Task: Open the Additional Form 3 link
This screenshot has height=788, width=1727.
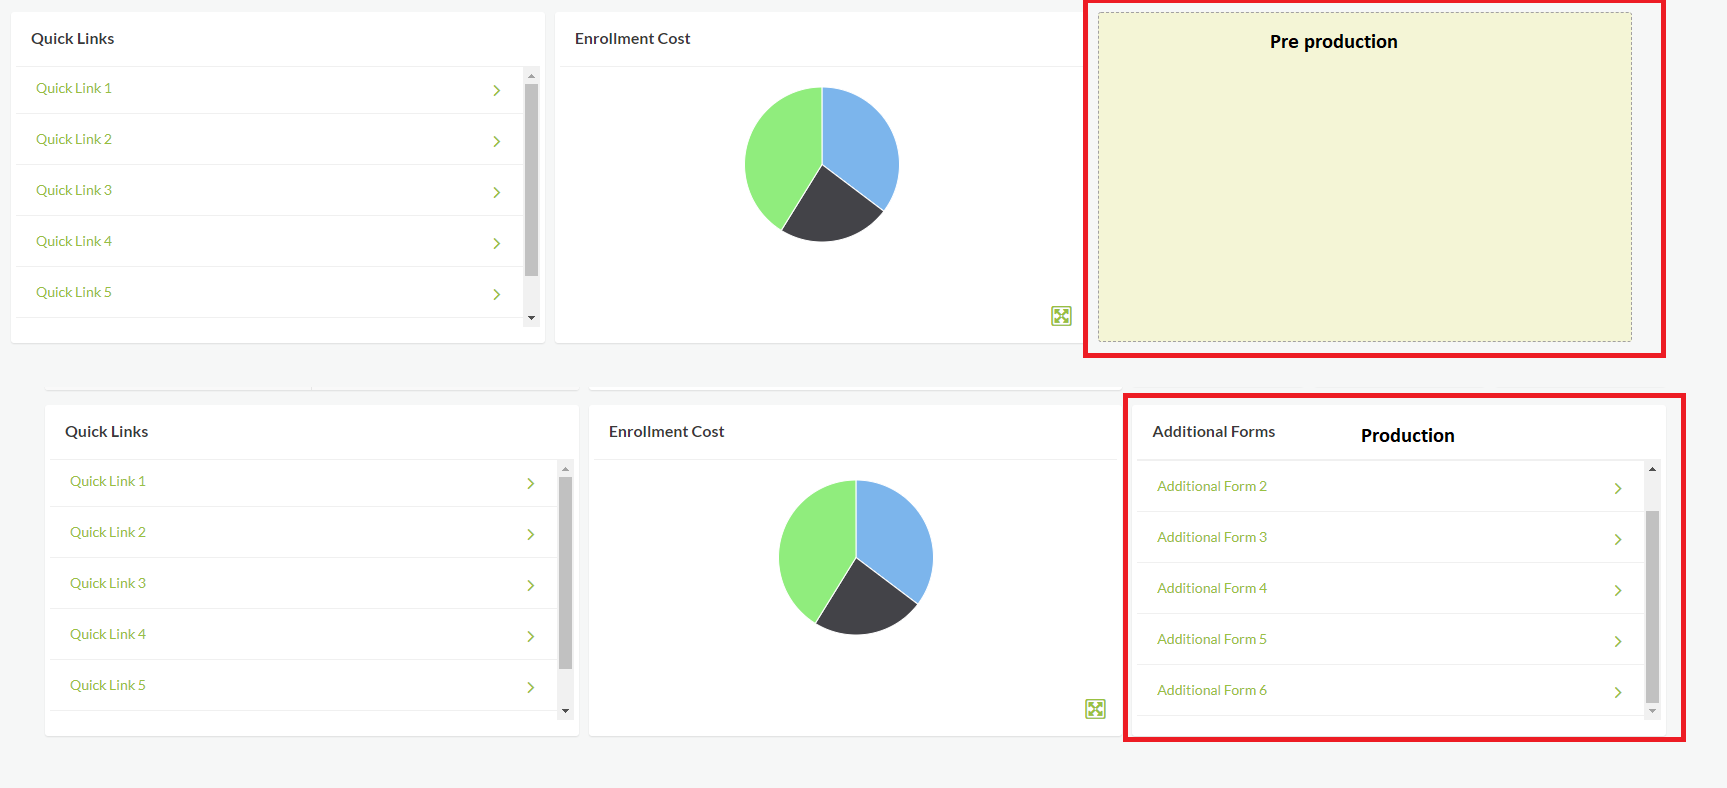Action: click(1211, 537)
